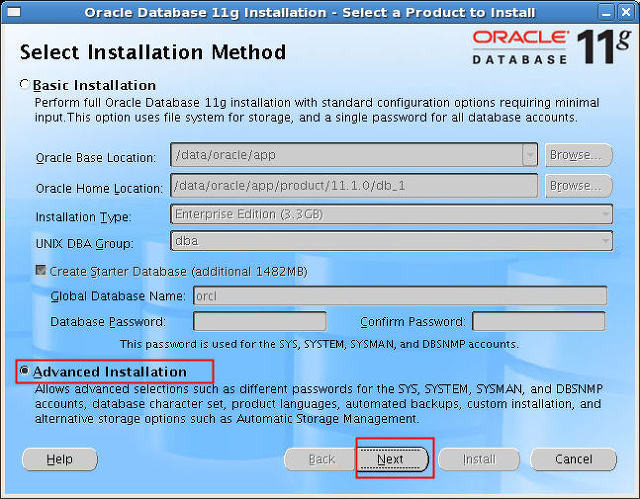Click Browse for Oracle Home Location
This screenshot has height=499, width=640.
[579, 186]
